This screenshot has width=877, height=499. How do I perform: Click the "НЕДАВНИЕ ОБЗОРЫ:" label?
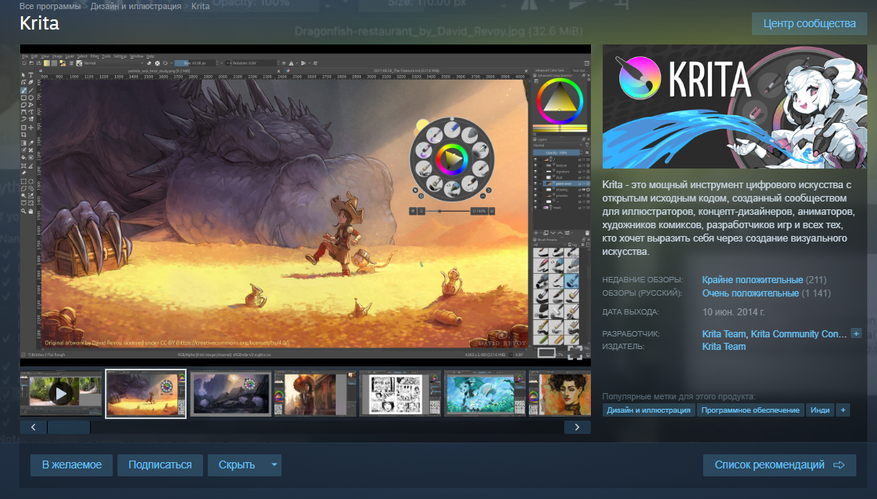(x=643, y=280)
